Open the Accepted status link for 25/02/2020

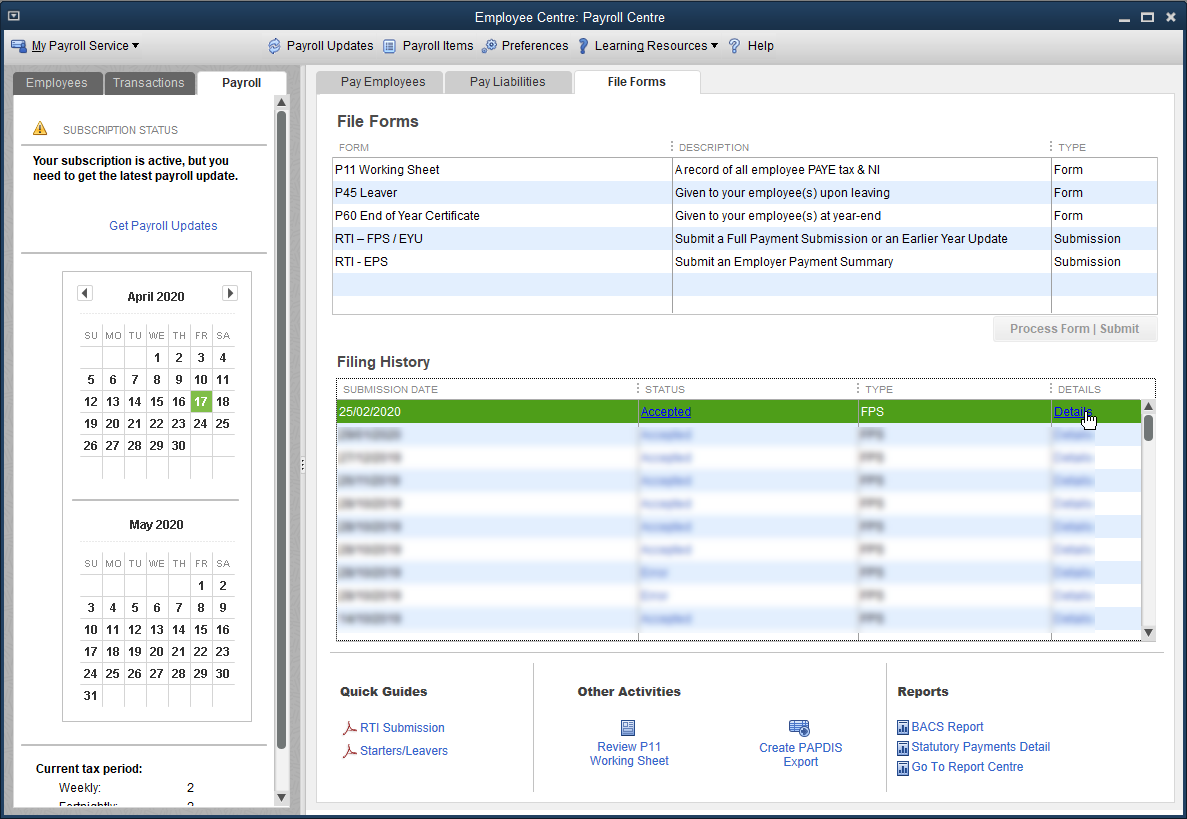(x=665, y=412)
